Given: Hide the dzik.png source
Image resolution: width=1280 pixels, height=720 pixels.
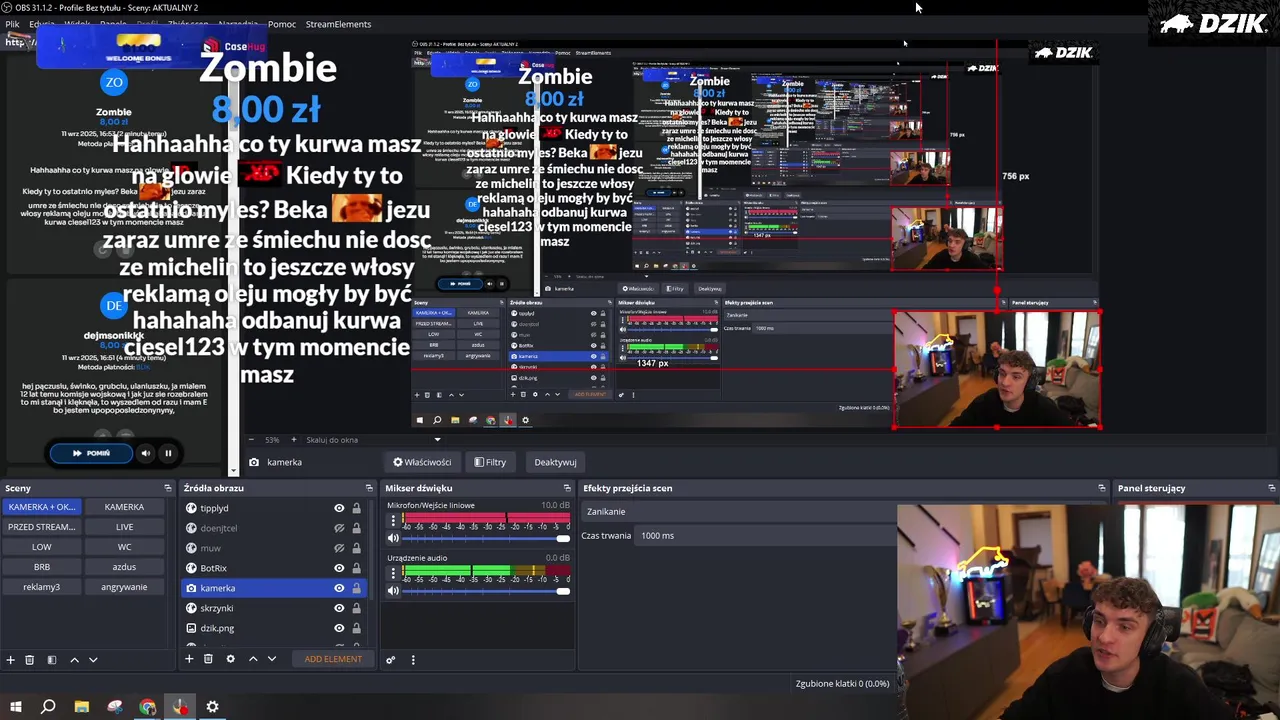Looking at the screenshot, I should [339, 628].
